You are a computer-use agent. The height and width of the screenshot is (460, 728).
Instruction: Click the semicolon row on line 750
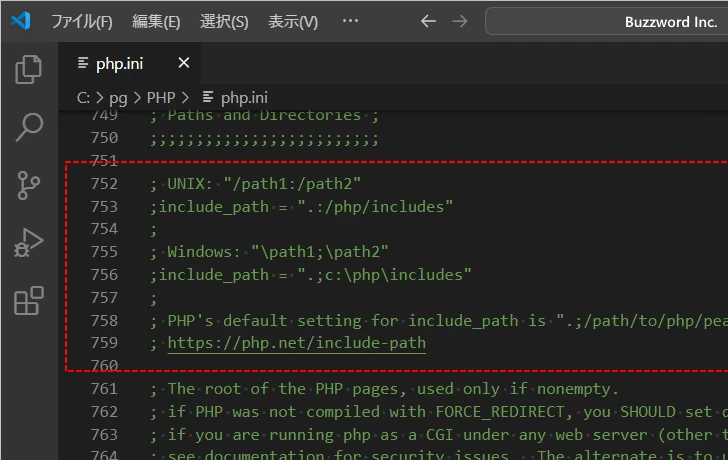[x=264, y=139]
